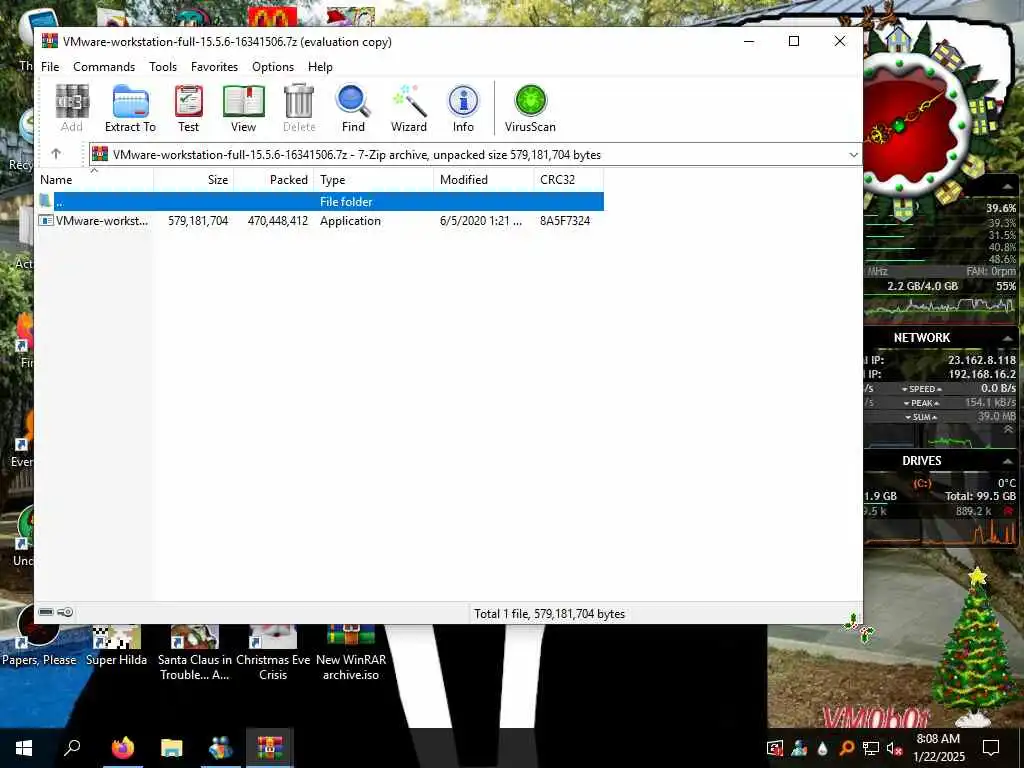Expand the double-chevron under network SUM
The height and width of the screenshot is (768, 1024).
point(1008,430)
